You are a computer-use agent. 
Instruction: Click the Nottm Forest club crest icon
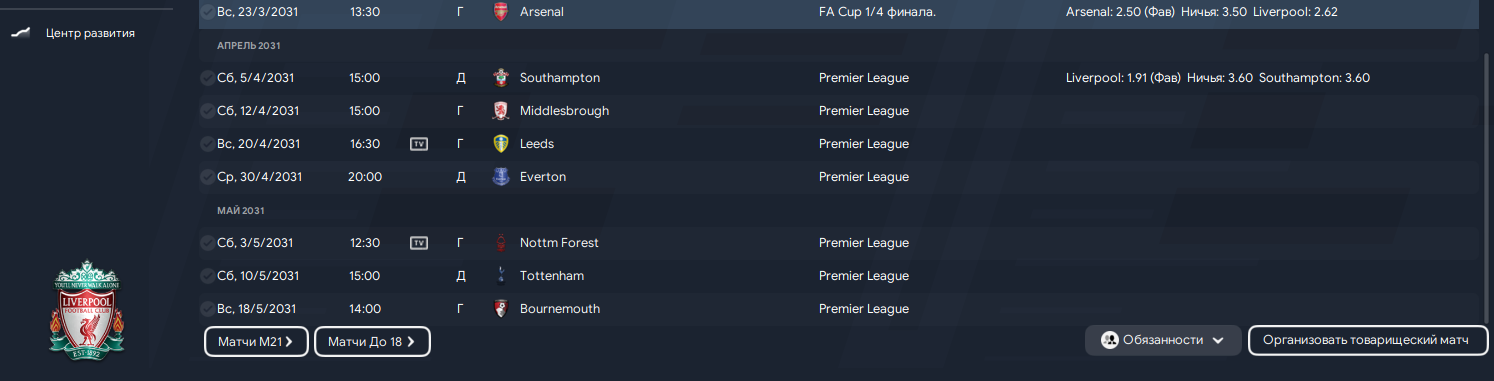tap(501, 243)
